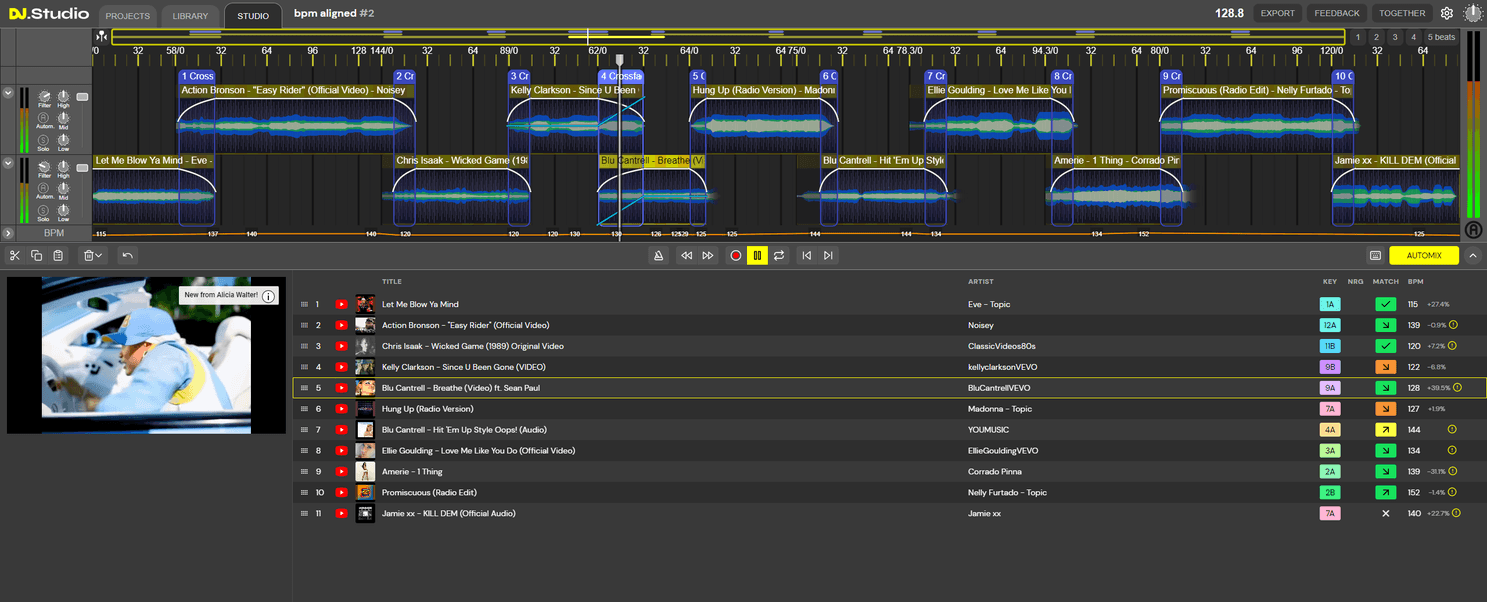
Task: Click the info icon on video preview
Action: [x=269, y=296]
